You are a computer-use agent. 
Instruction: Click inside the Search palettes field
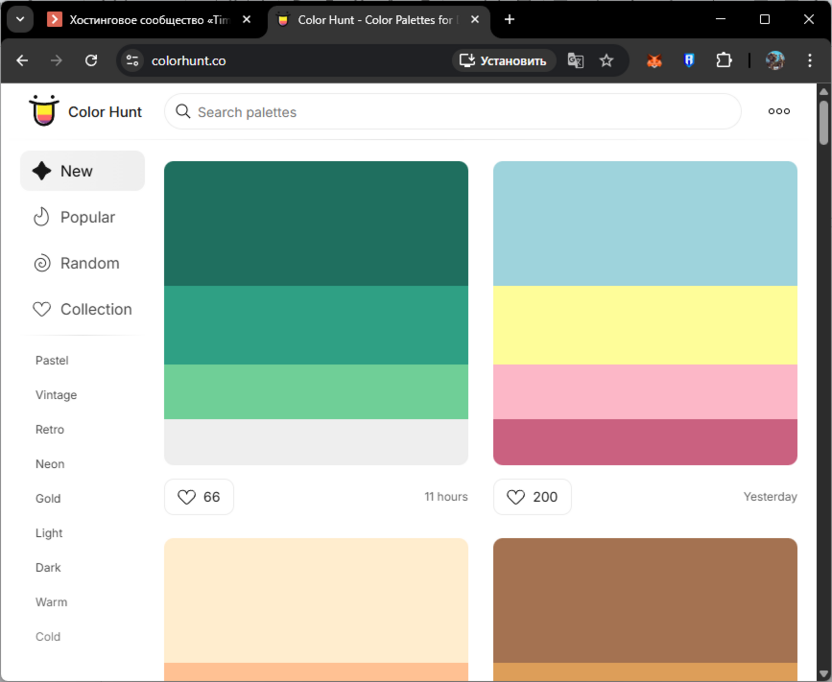point(450,112)
